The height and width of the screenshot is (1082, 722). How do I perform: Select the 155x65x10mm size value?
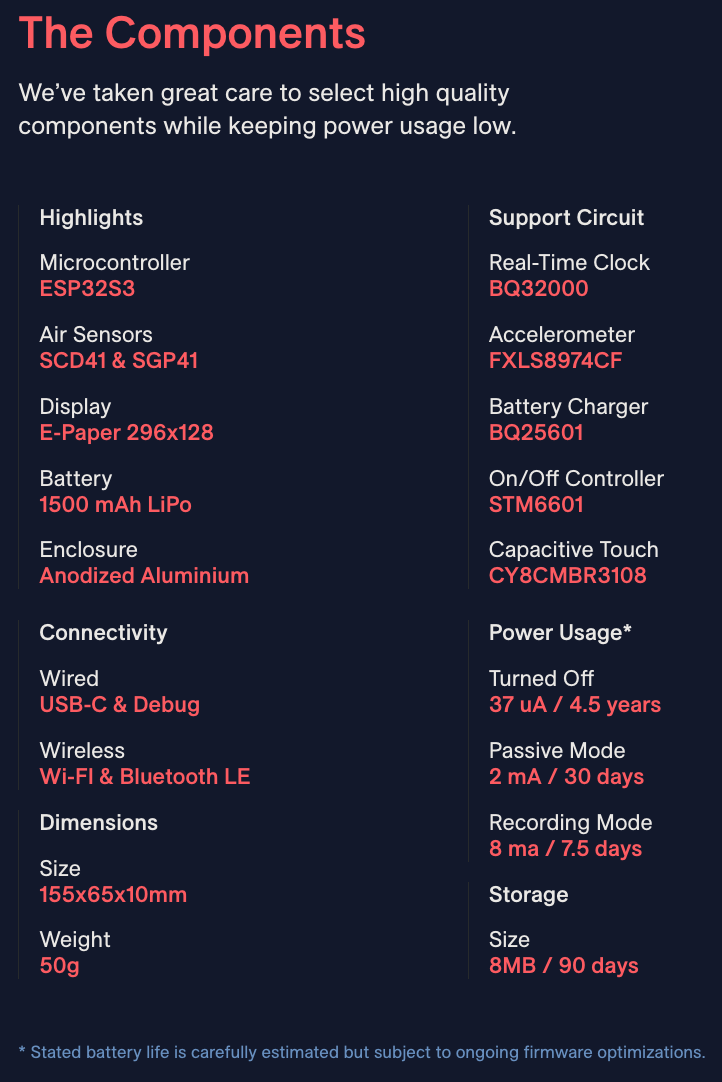[x=113, y=895]
